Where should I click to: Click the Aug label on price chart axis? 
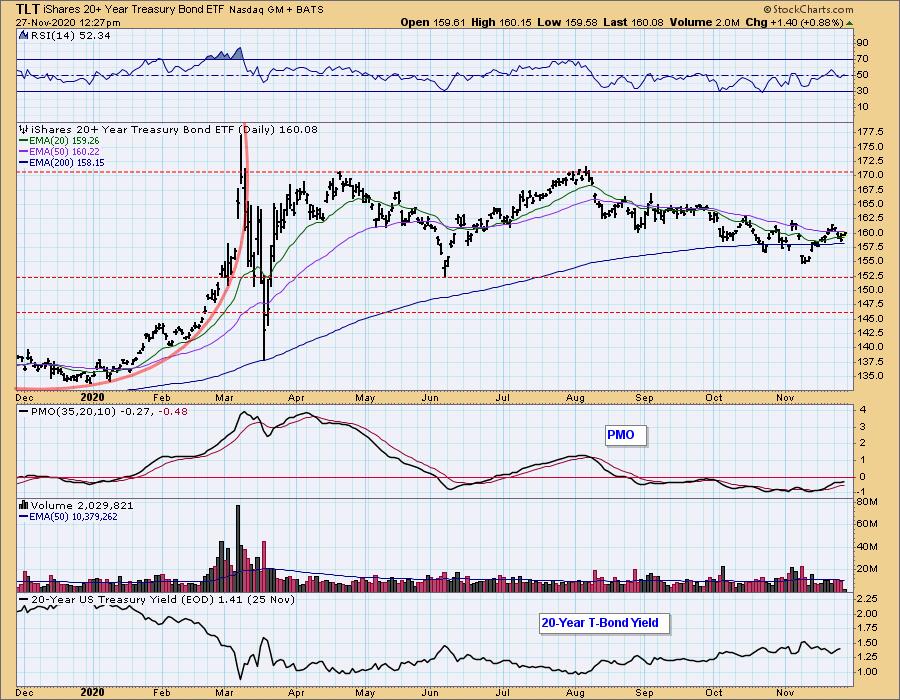pyautogui.click(x=575, y=398)
